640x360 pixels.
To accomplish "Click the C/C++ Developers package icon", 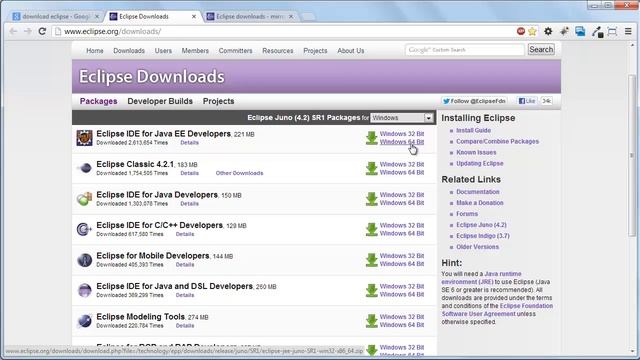I will [84, 229].
